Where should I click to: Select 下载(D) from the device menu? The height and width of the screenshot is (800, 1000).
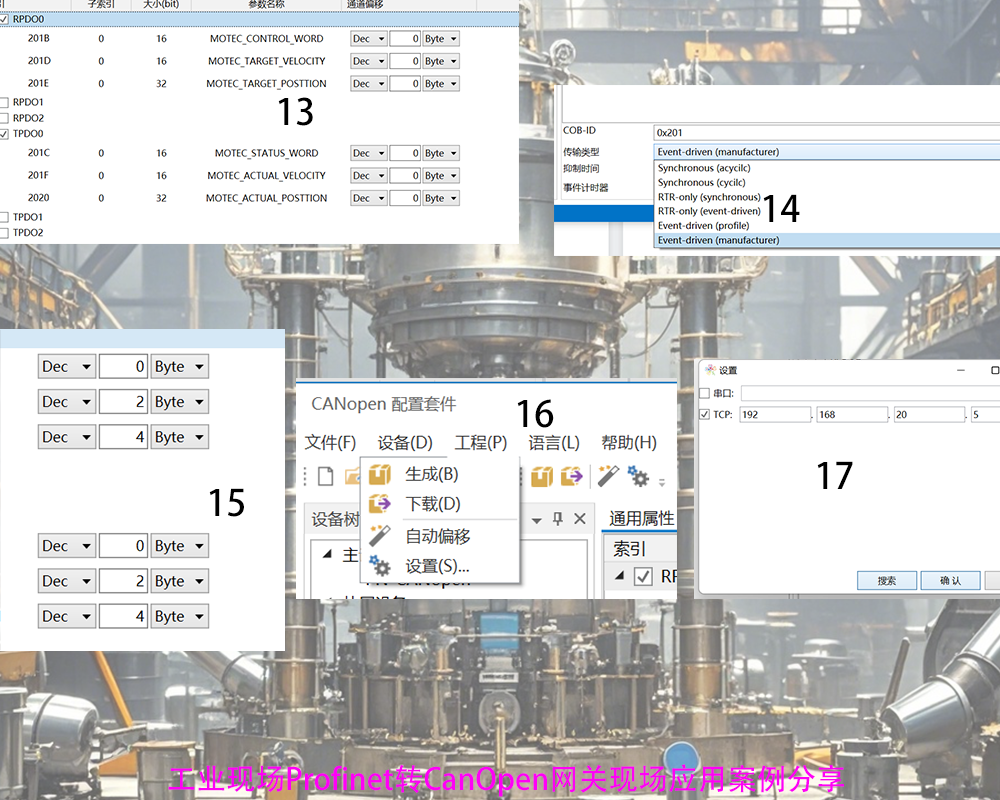pyautogui.click(x=440, y=504)
